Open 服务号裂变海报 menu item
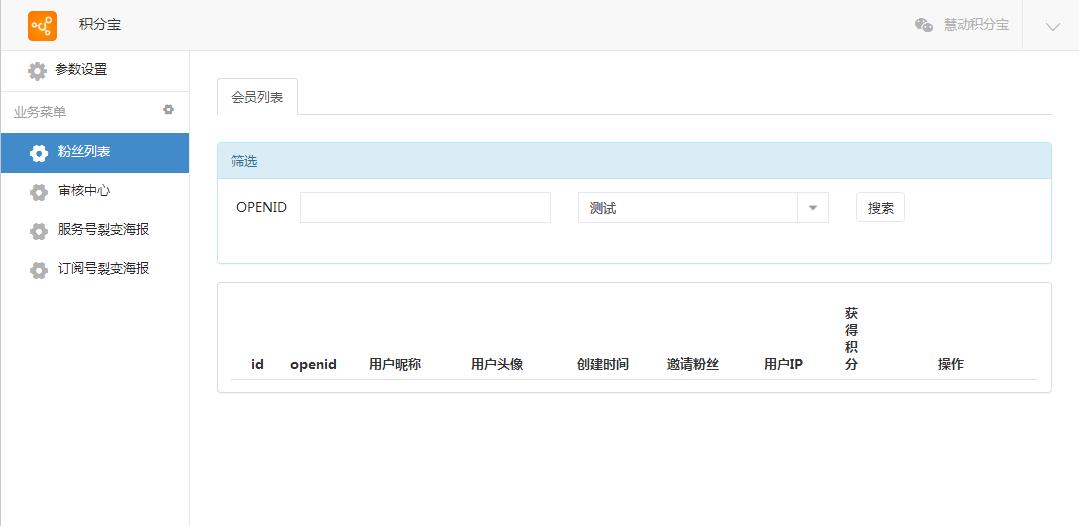The width and height of the screenshot is (1079, 526). point(95,231)
